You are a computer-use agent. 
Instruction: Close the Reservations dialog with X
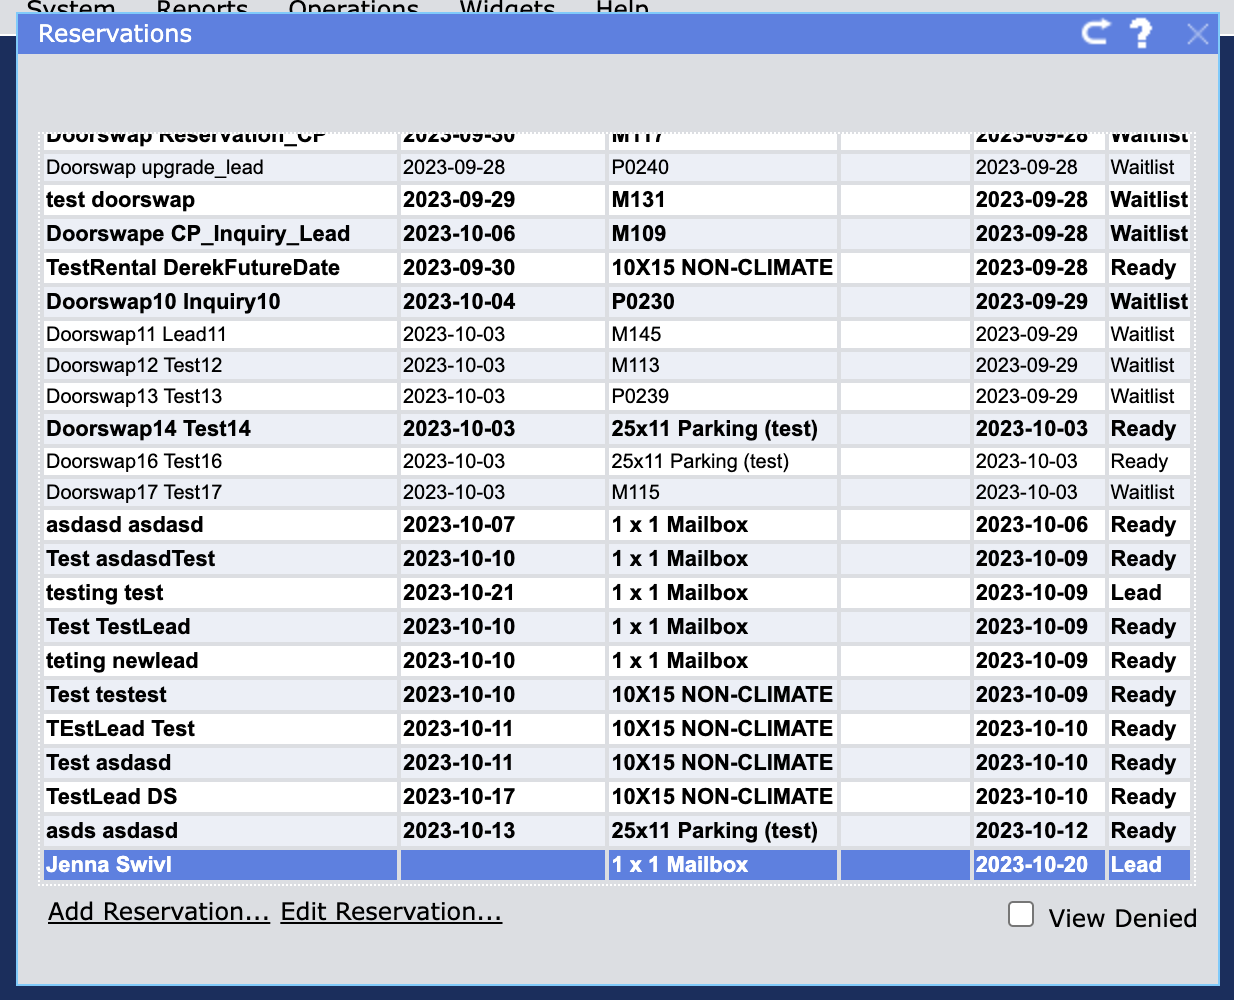point(1197,34)
